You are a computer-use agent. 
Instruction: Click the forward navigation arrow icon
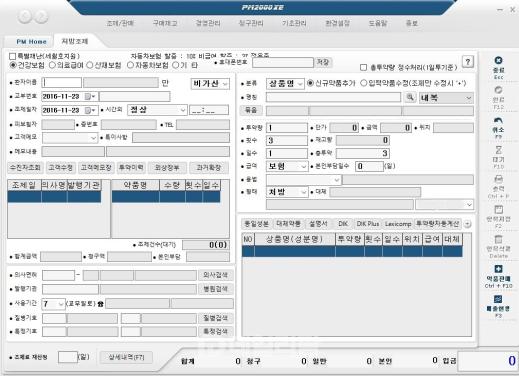tap(41, 16)
